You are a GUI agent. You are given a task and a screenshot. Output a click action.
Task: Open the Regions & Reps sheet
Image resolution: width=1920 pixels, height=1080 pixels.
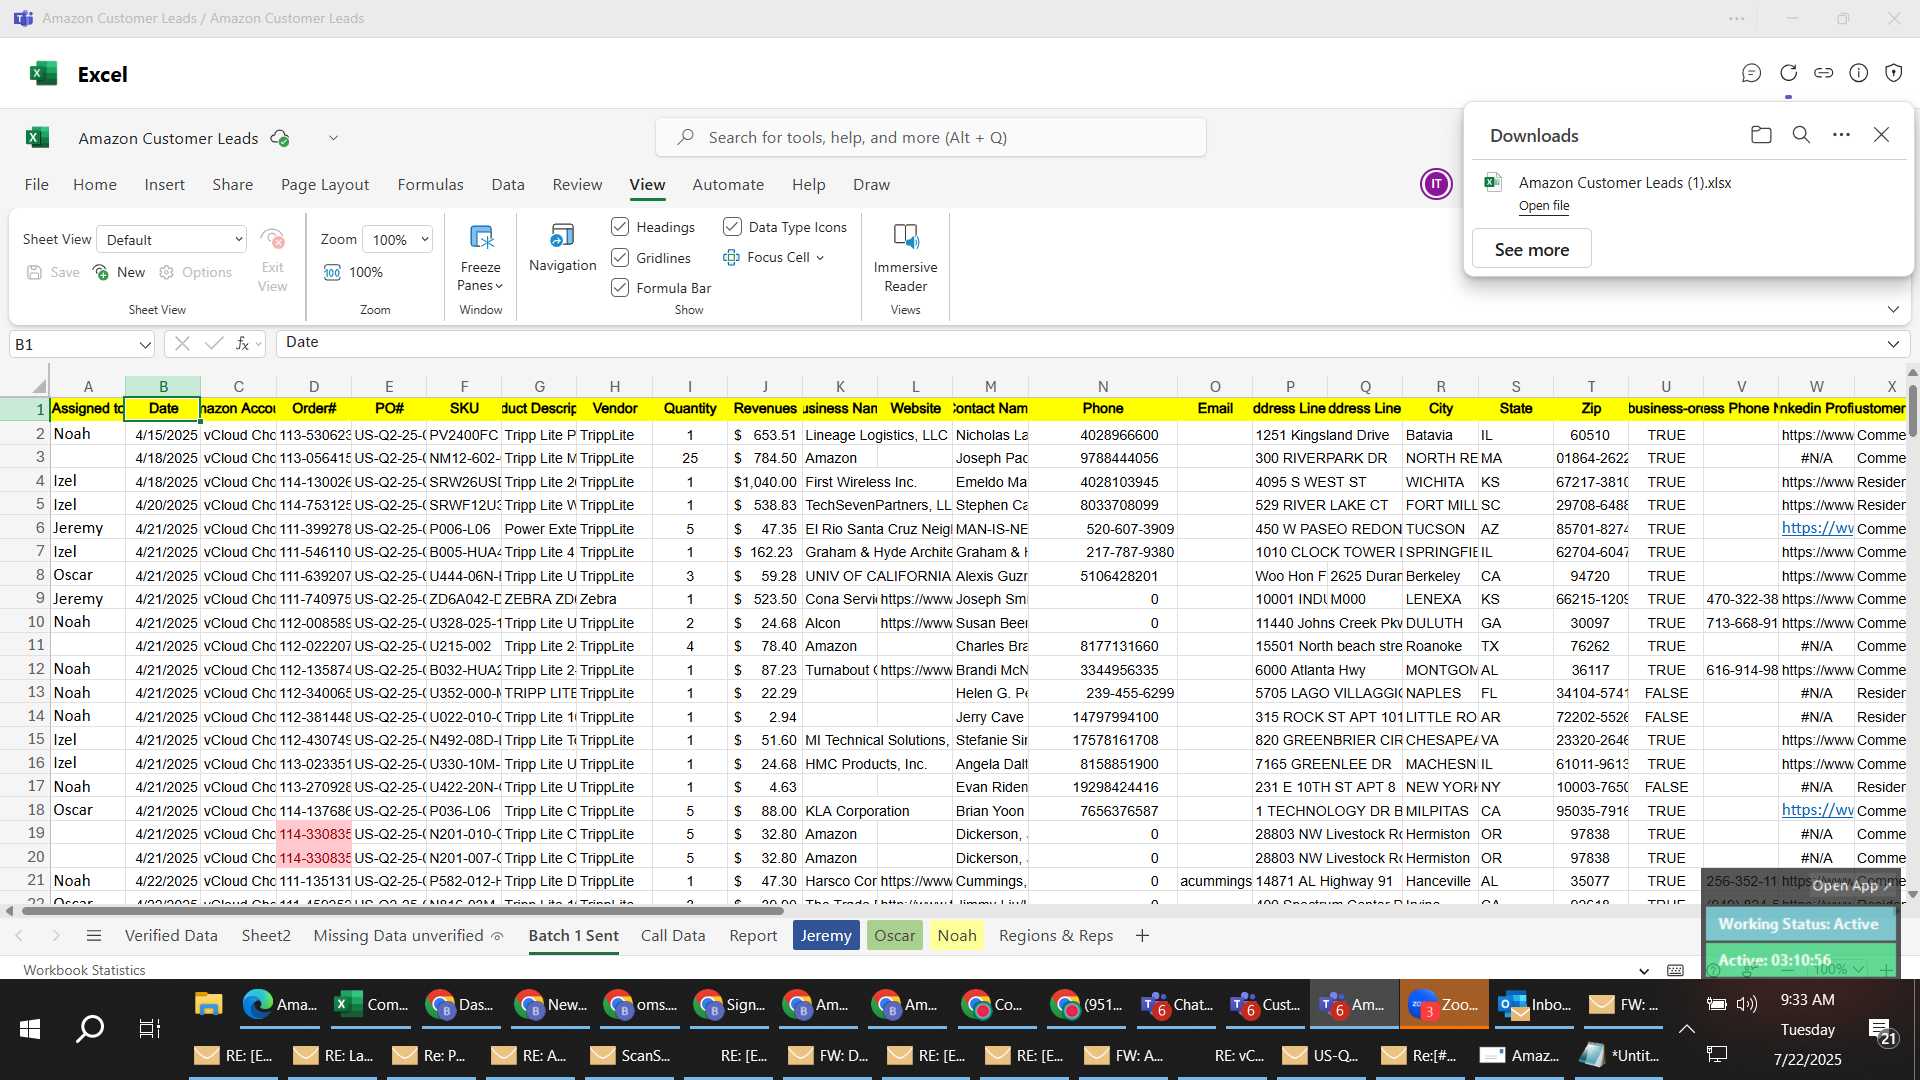(x=1056, y=936)
